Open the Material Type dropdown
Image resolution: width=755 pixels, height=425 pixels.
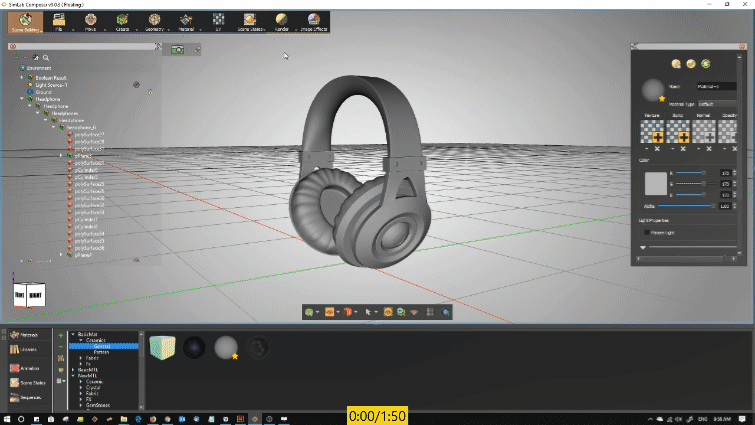pos(715,103)
